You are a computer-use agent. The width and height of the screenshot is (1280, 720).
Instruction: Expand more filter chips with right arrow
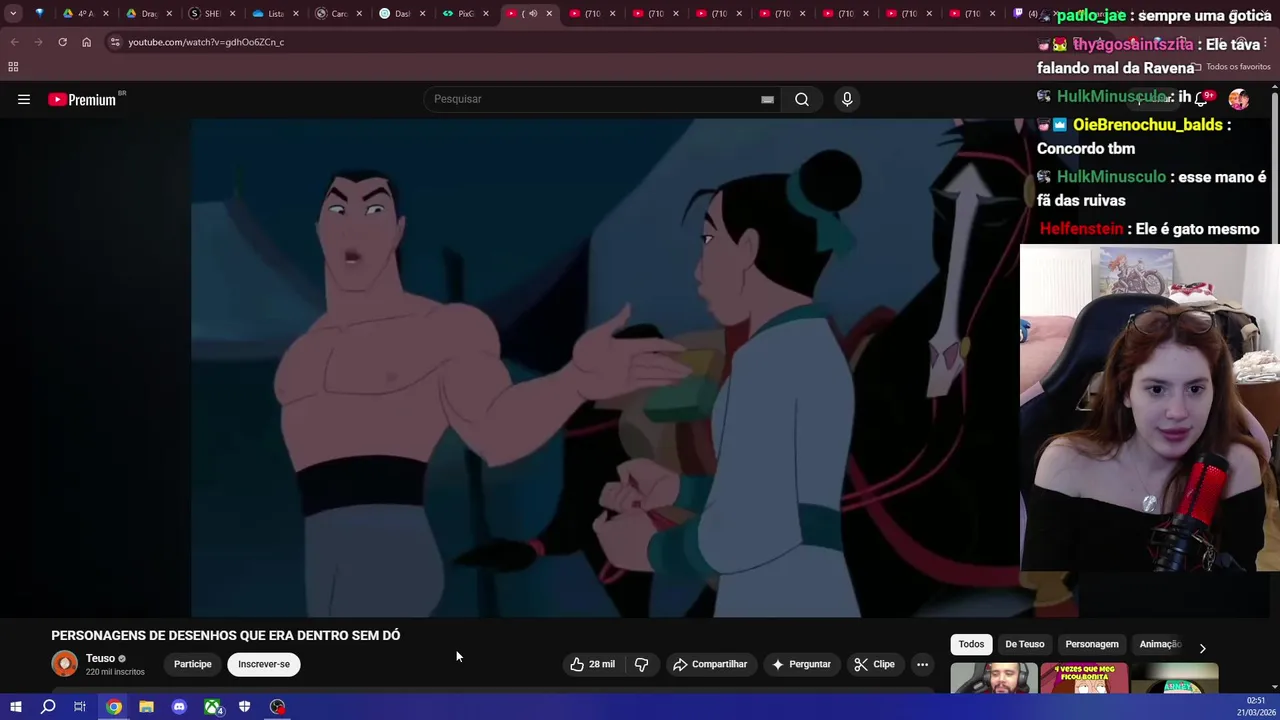click(x=1202, y=648)
